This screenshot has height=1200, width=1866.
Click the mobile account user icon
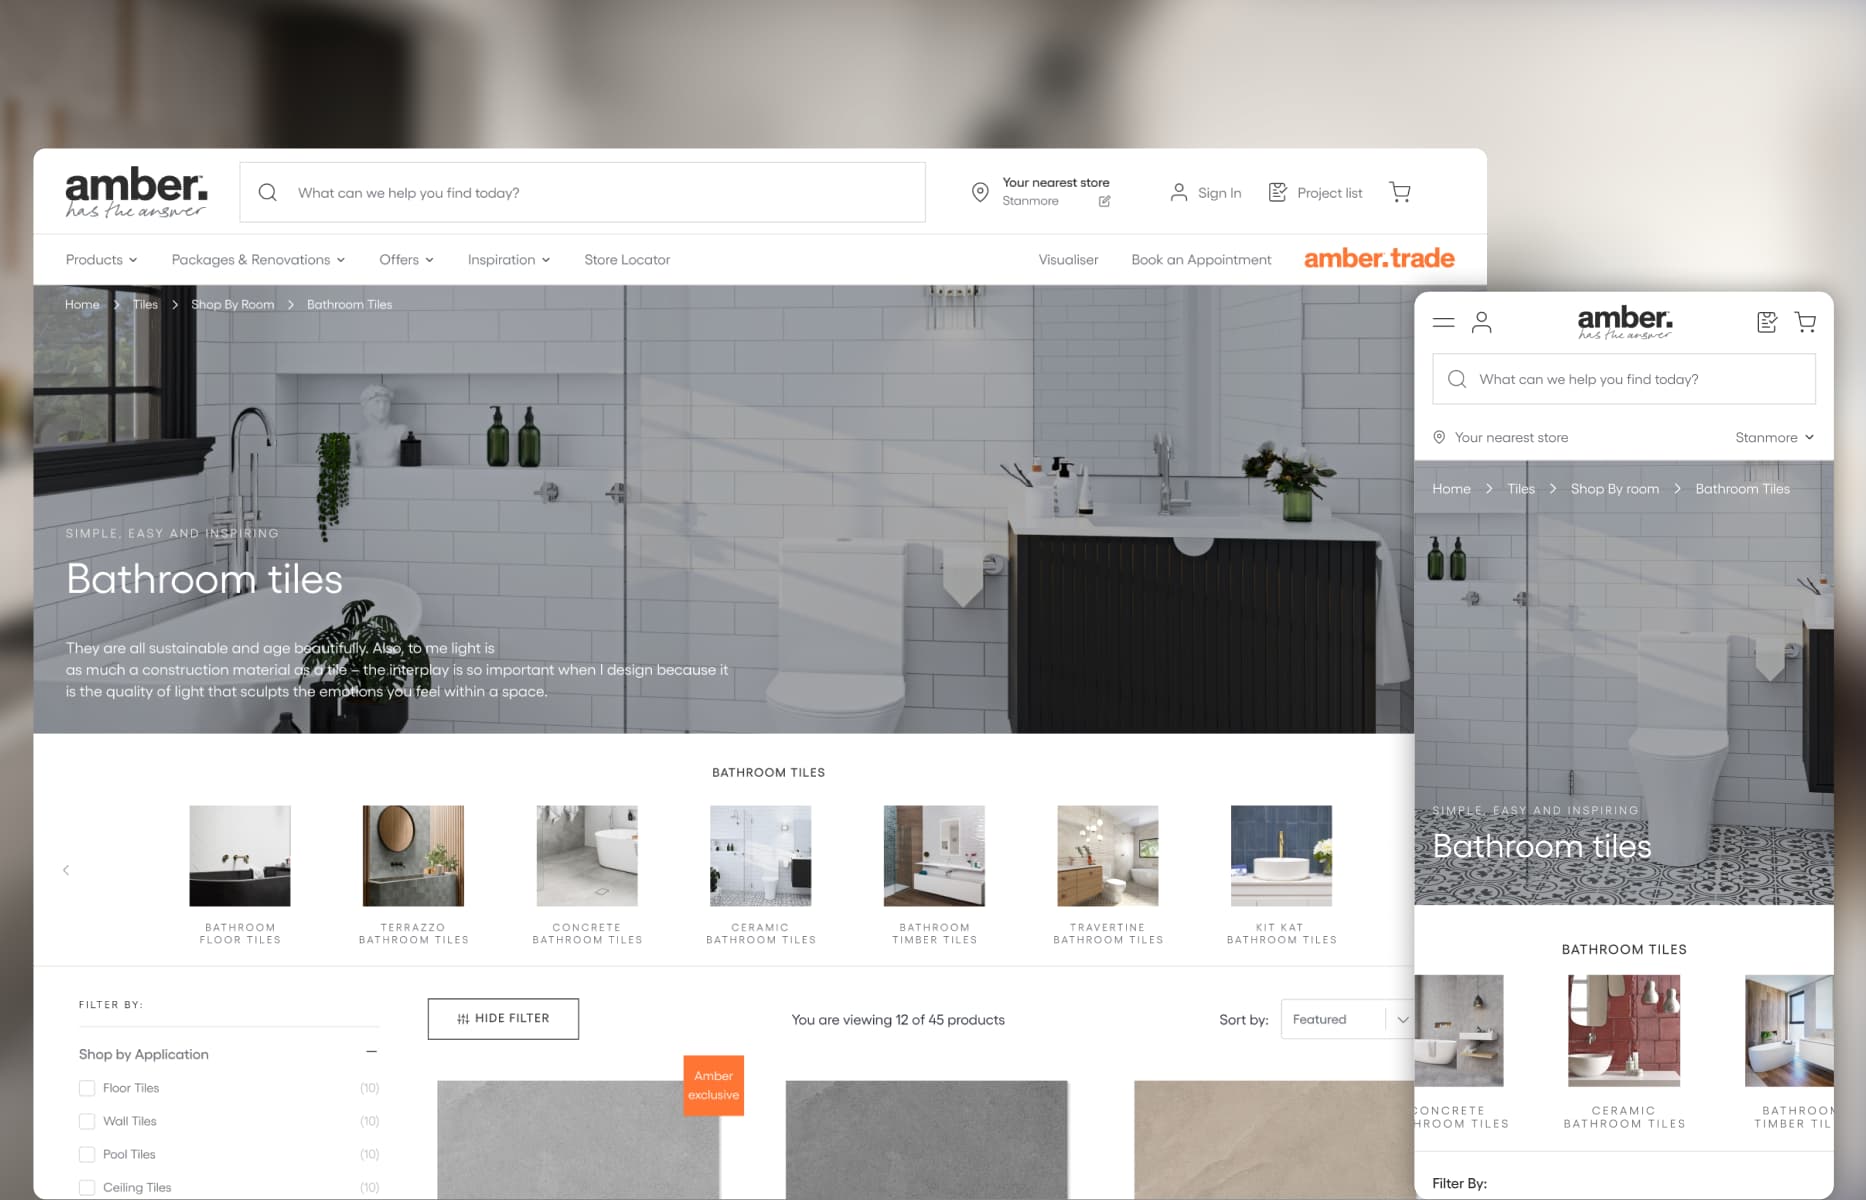1481,322
